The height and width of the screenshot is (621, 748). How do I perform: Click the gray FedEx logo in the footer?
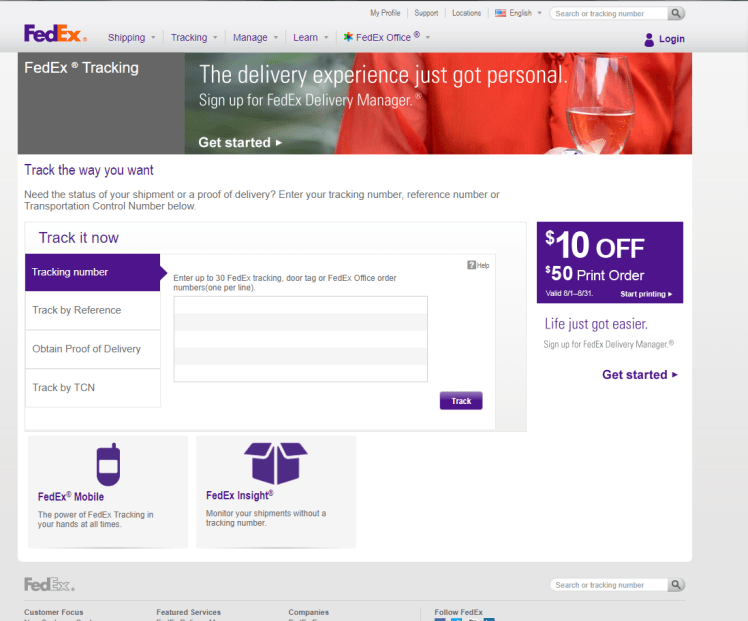click(x=49, y=584)
